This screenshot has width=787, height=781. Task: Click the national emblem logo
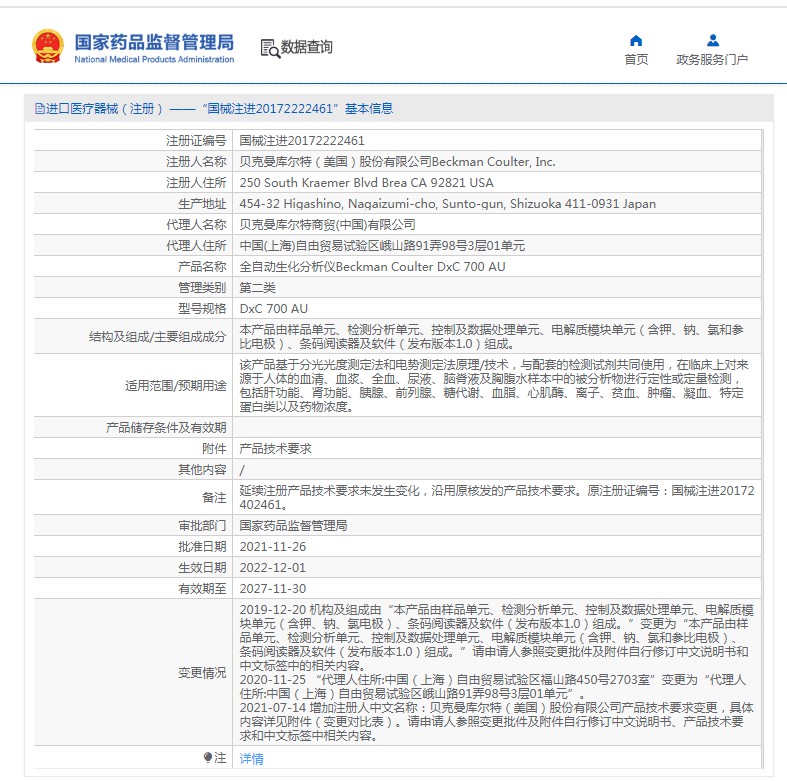(x=48, y=46)
